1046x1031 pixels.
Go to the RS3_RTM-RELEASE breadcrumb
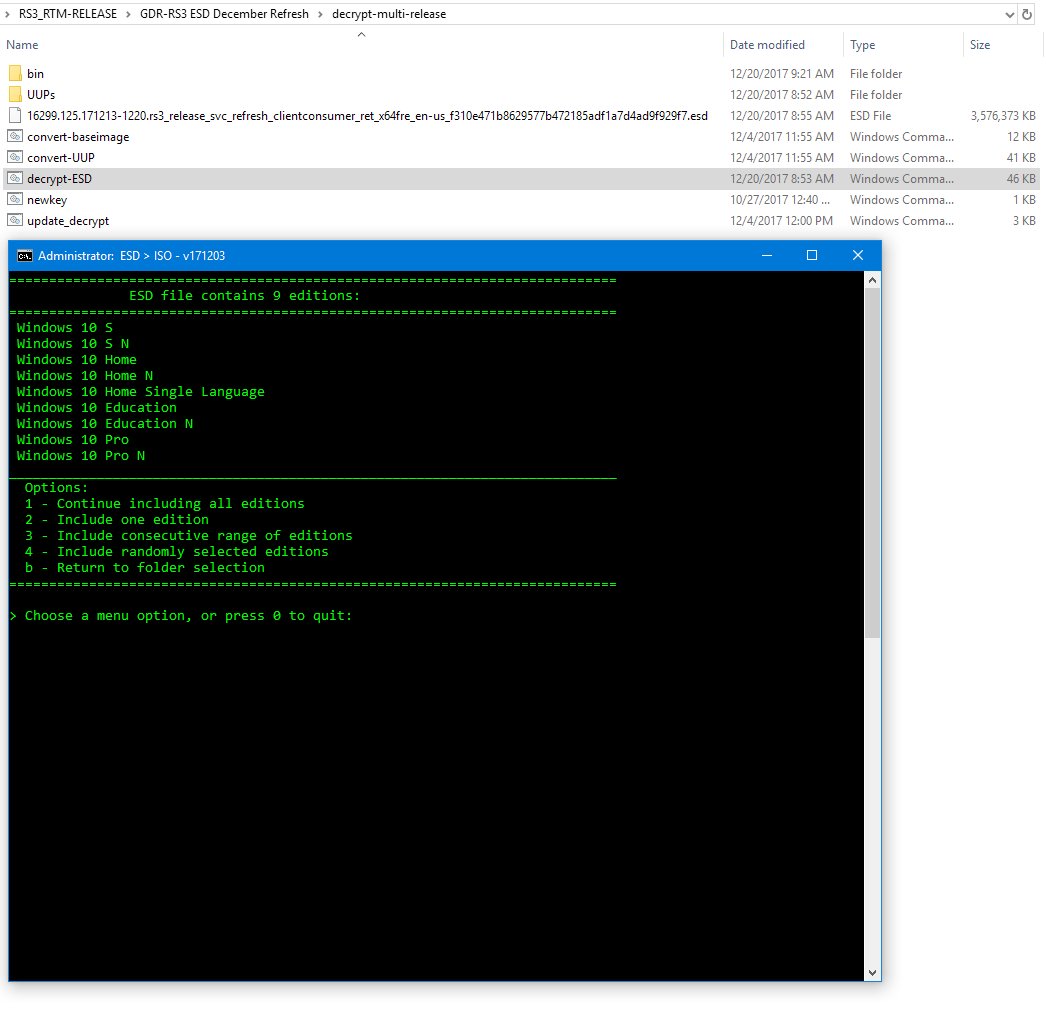[x=67, y=14]
